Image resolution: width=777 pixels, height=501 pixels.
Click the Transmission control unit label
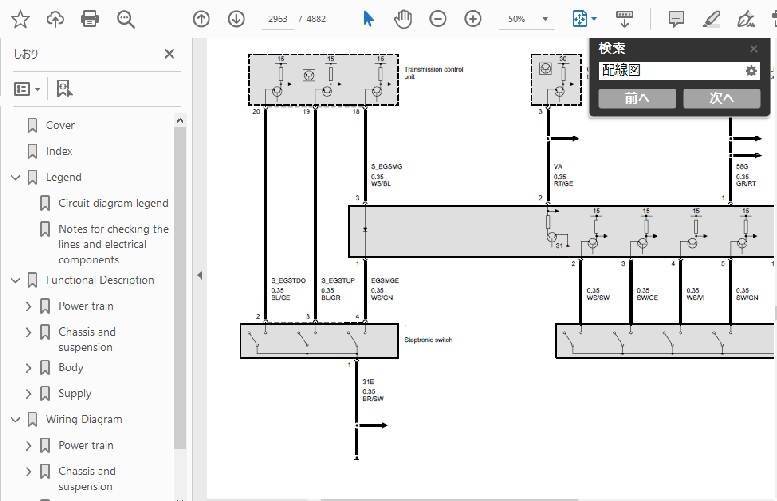[x=434, y=72]
